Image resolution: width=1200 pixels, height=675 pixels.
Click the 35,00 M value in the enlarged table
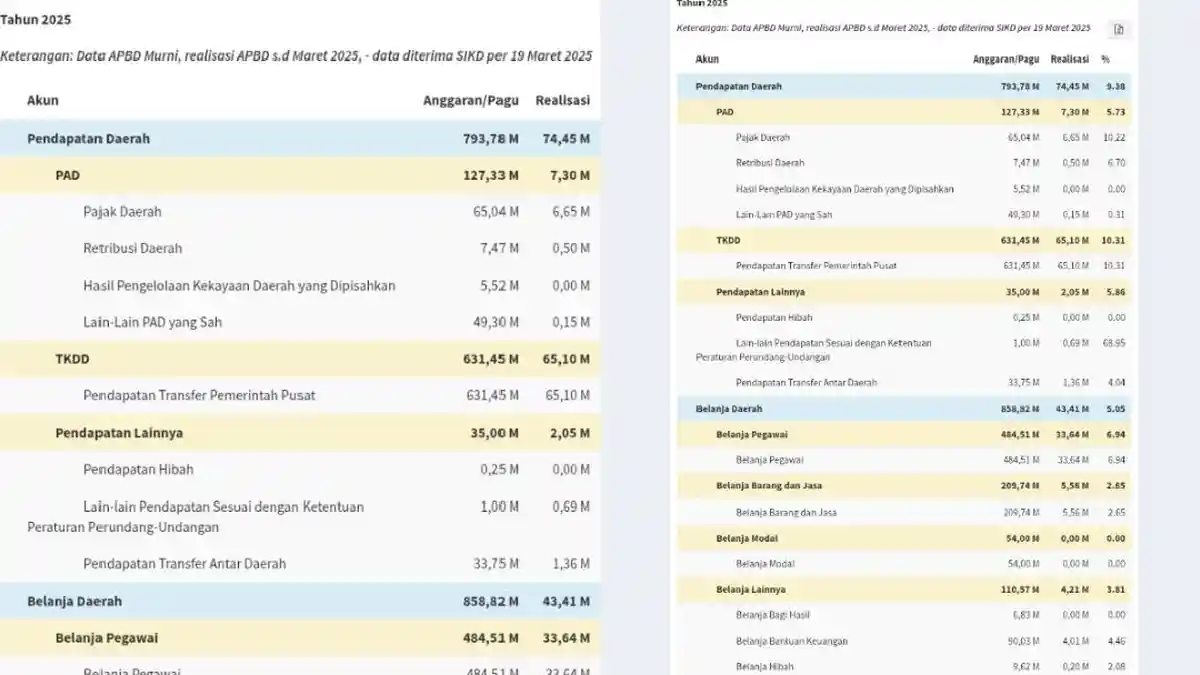click(x=495, y=433)
